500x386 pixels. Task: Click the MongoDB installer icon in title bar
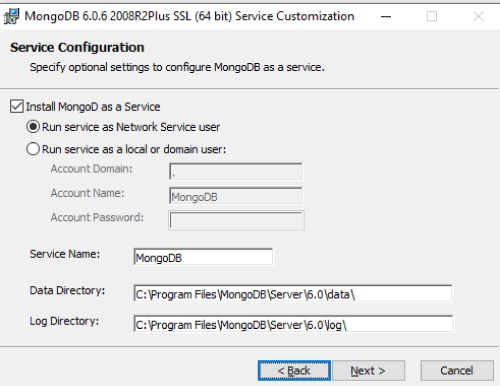click(x=11, y=16)
